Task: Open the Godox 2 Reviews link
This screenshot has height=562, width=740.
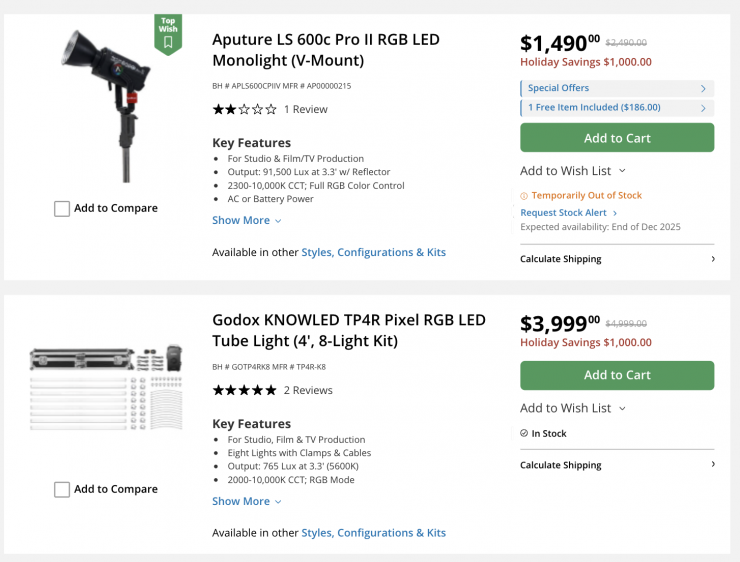Action: [x=308, y=390]
